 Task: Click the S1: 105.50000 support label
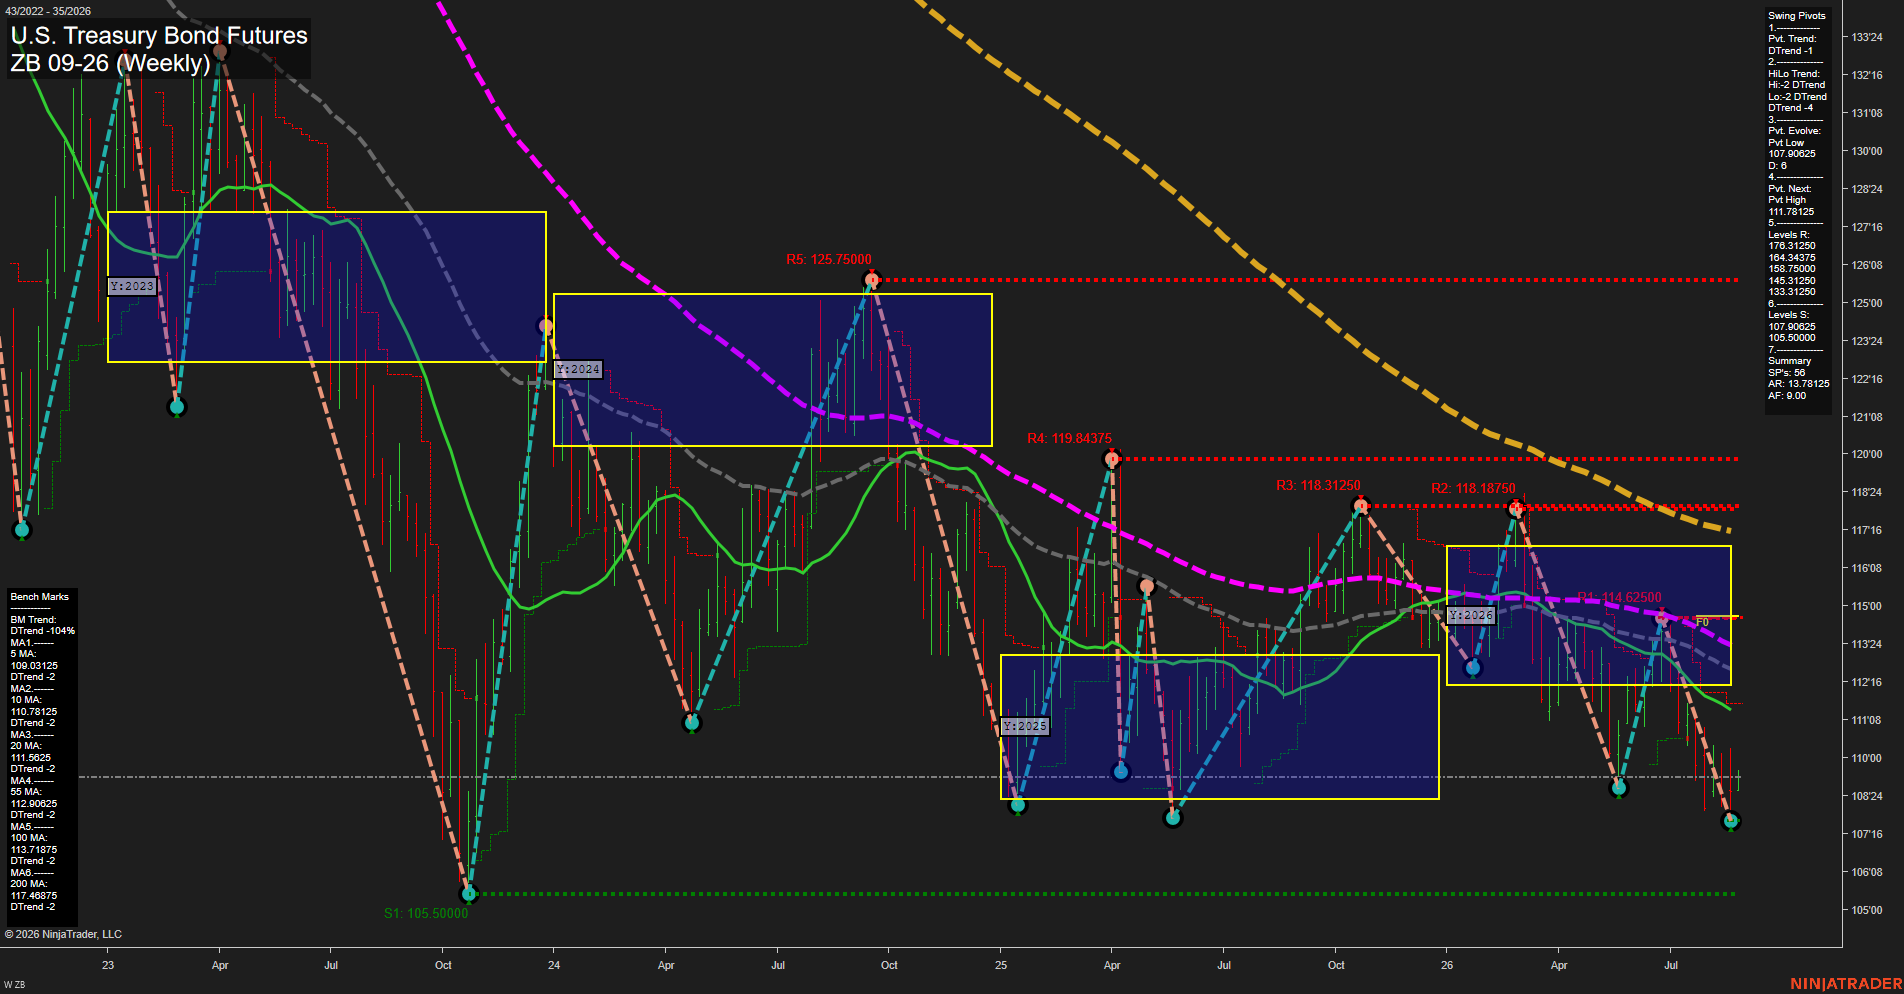point(426,913)
